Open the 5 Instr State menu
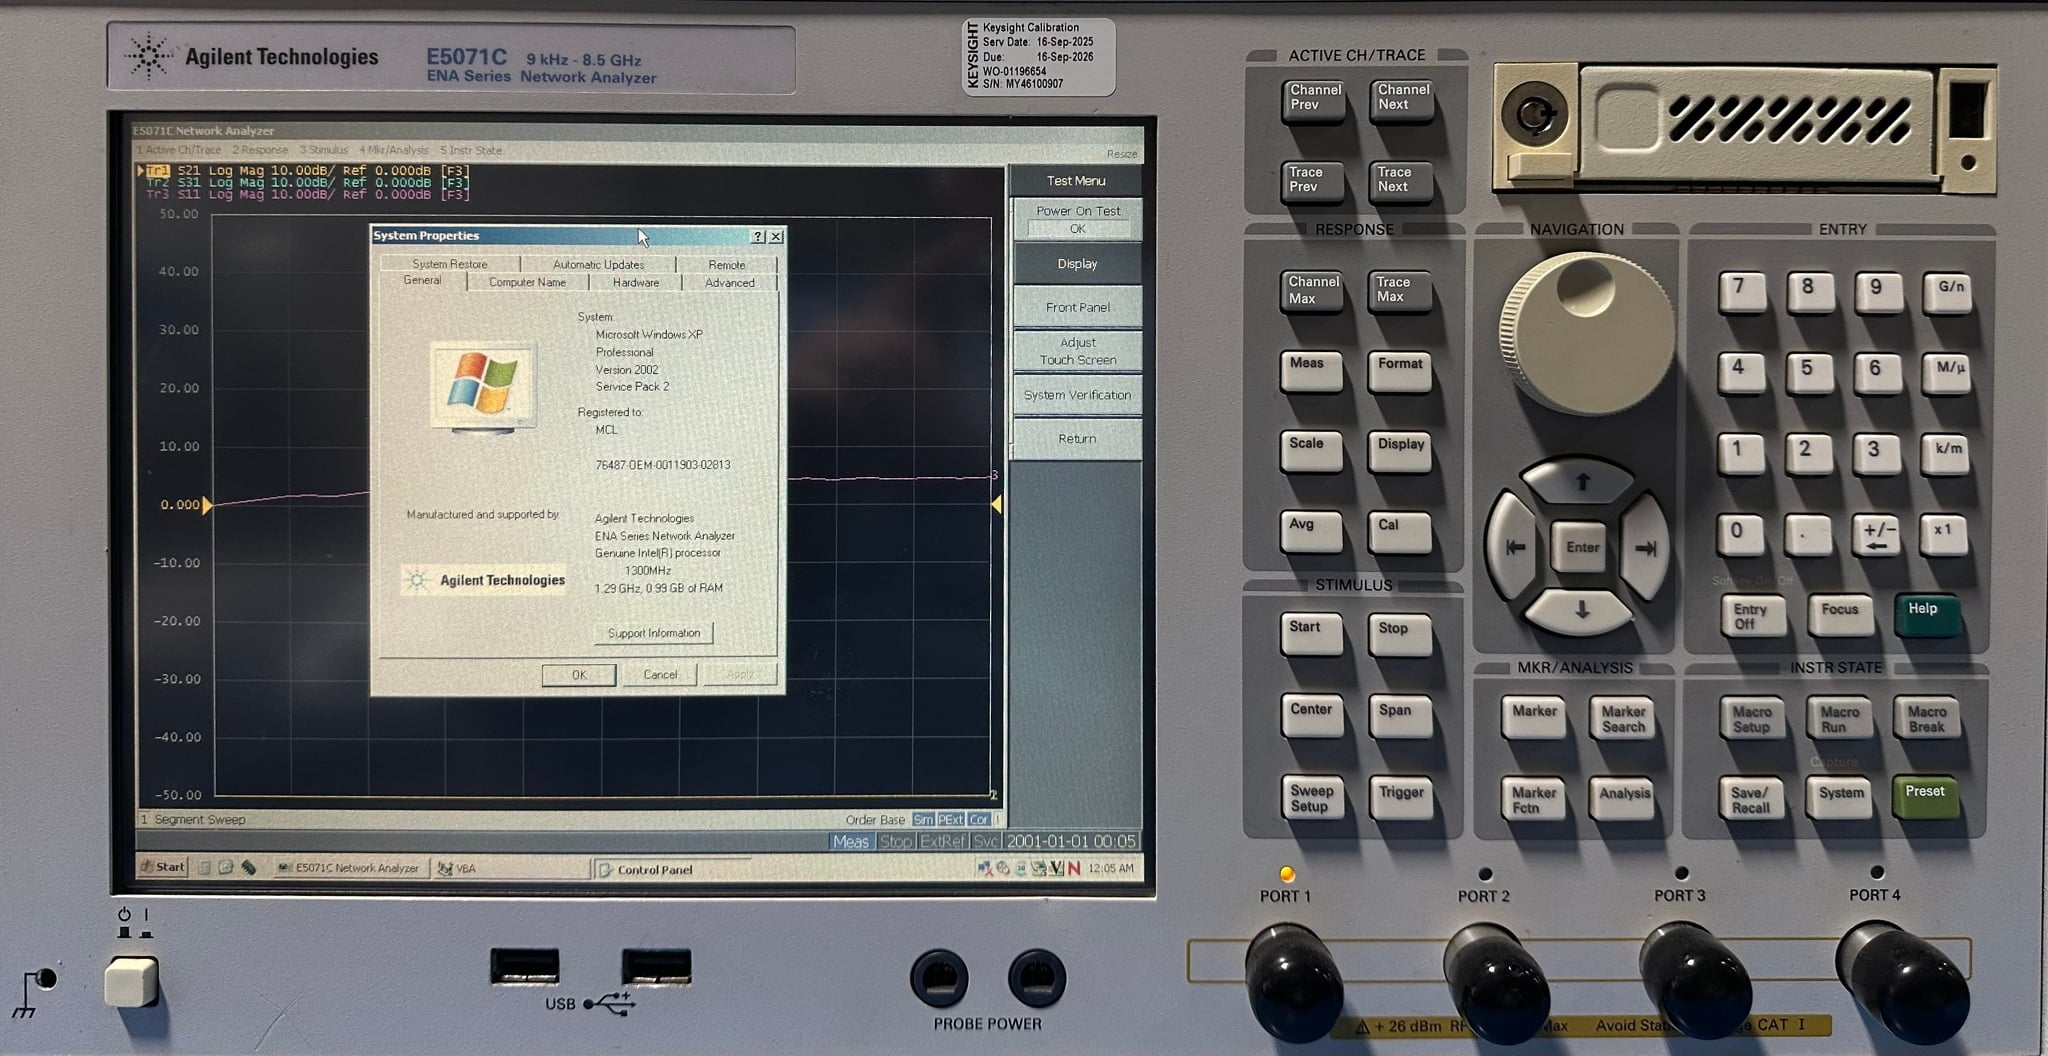The width and height of the screenshot is (2048, 1056). tap(471, 150)
